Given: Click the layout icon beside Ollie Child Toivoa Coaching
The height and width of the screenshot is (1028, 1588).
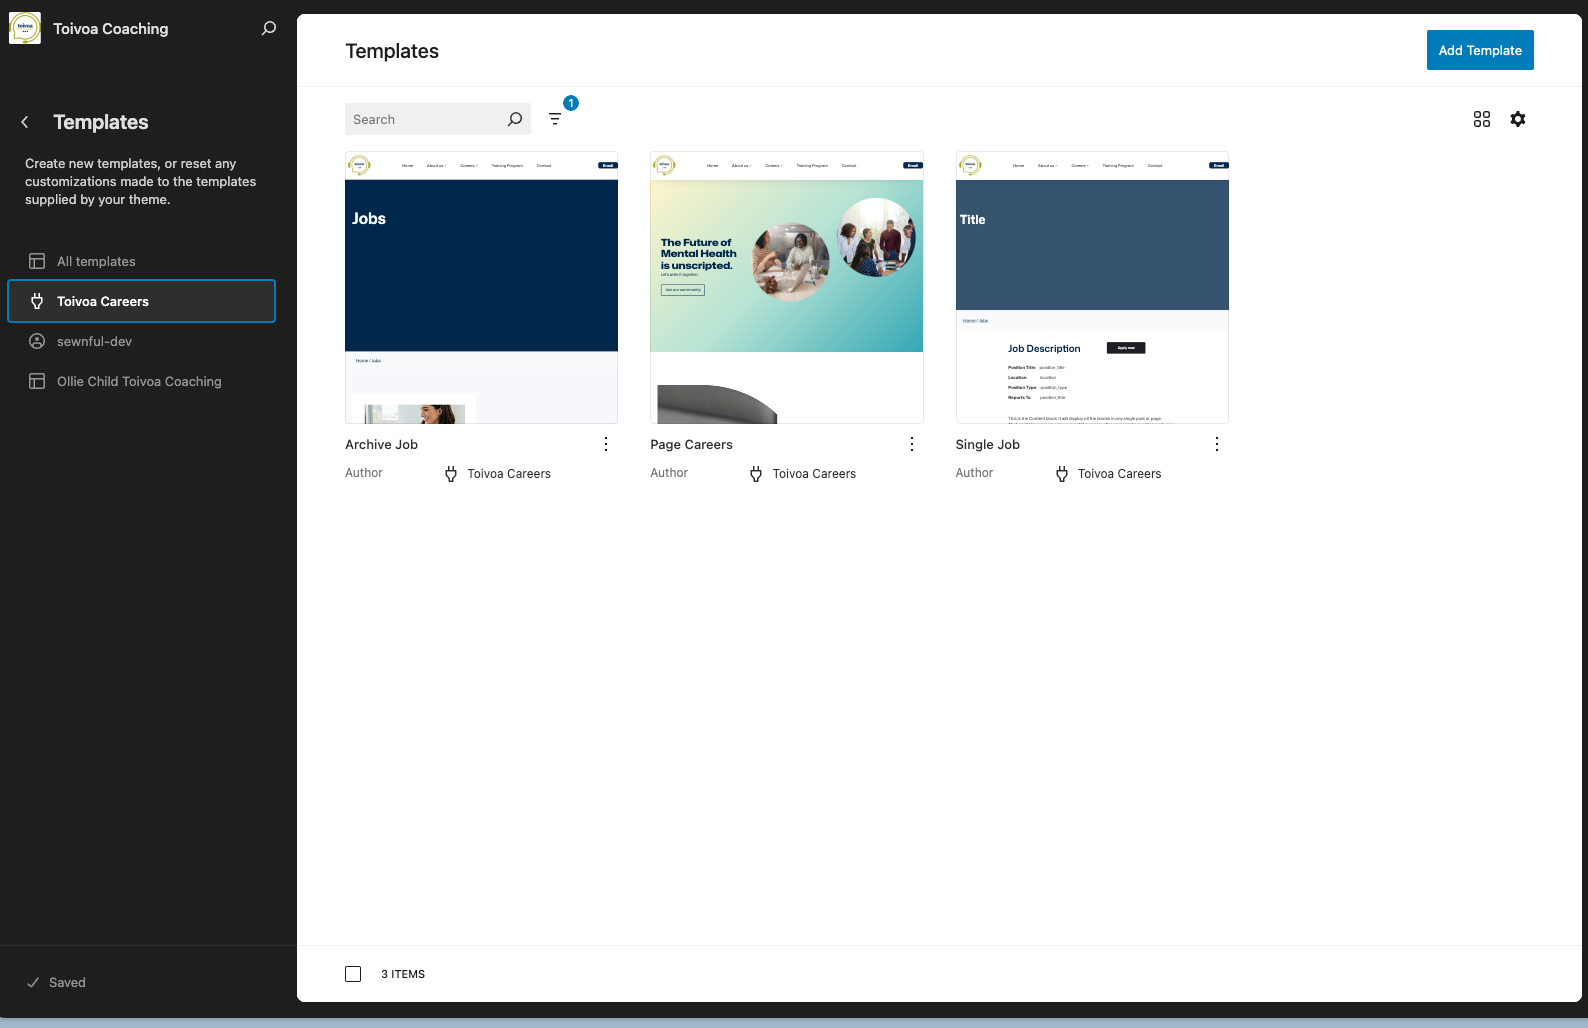Looking at the screenshot, I should tap(37, 381).
